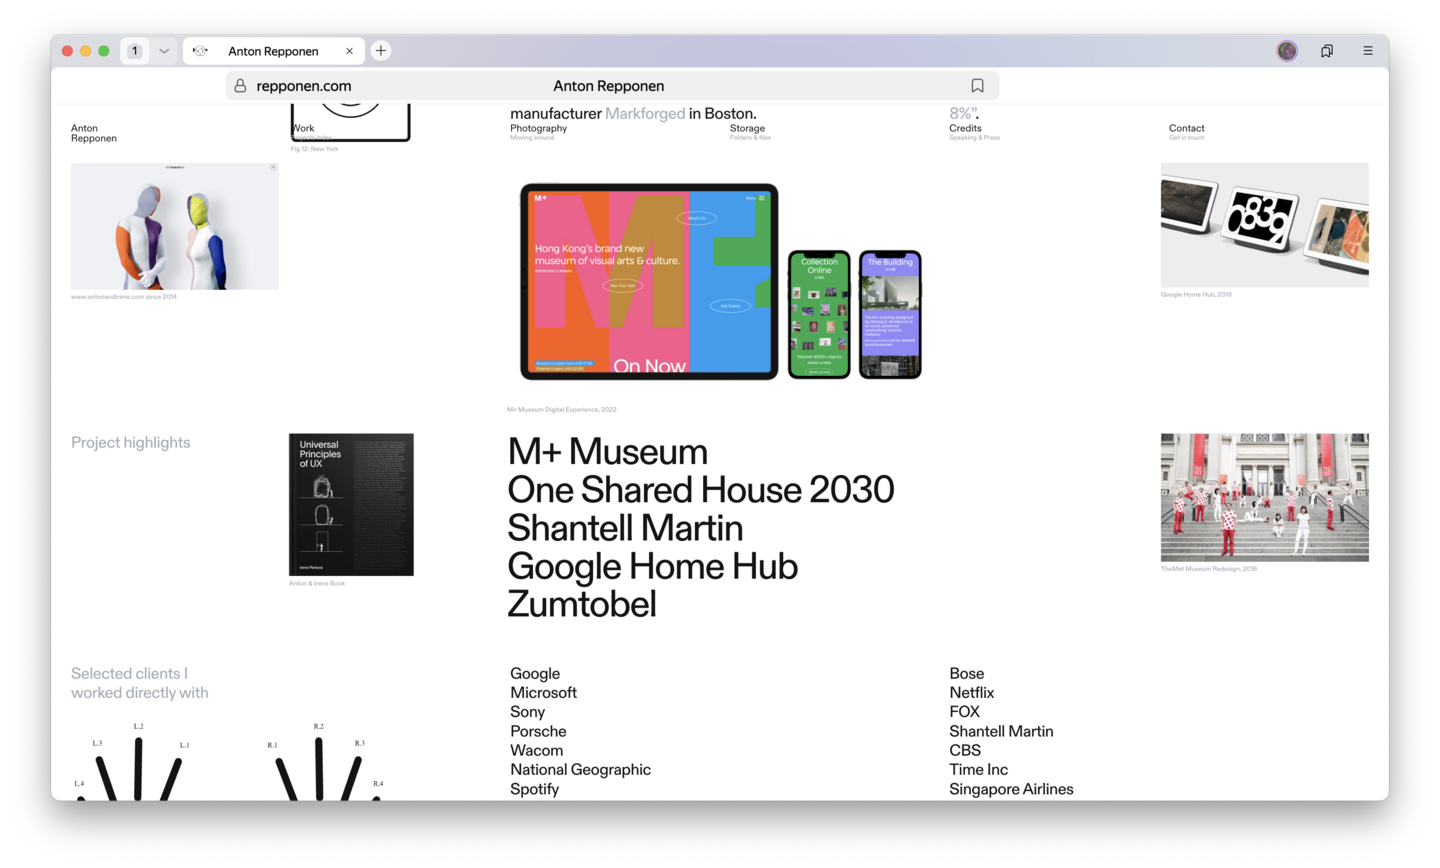This screenshot has height=868, width=1440.
Task: Close the Anton Repponen tab
Action: tap(349, 51)
